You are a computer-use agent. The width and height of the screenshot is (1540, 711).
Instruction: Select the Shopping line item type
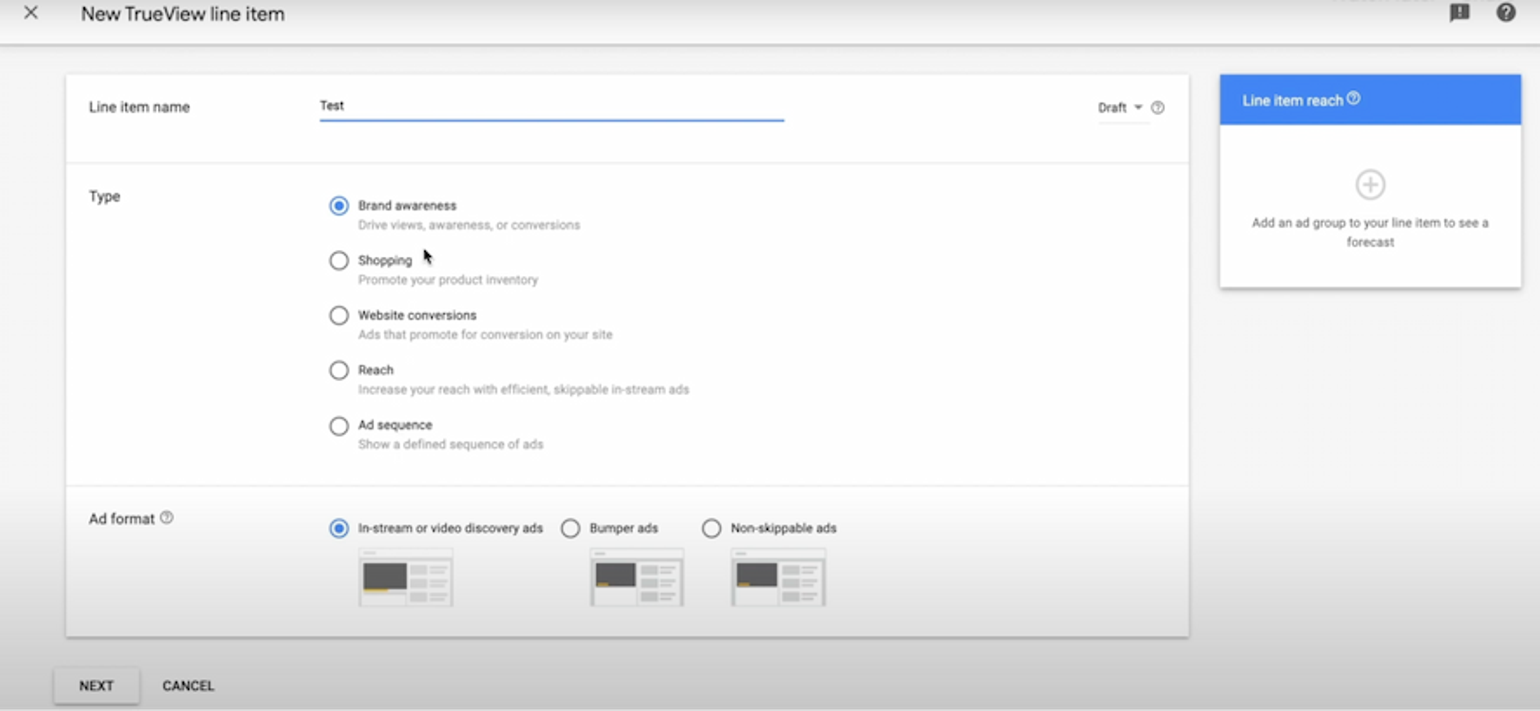[x=339, y=260]
